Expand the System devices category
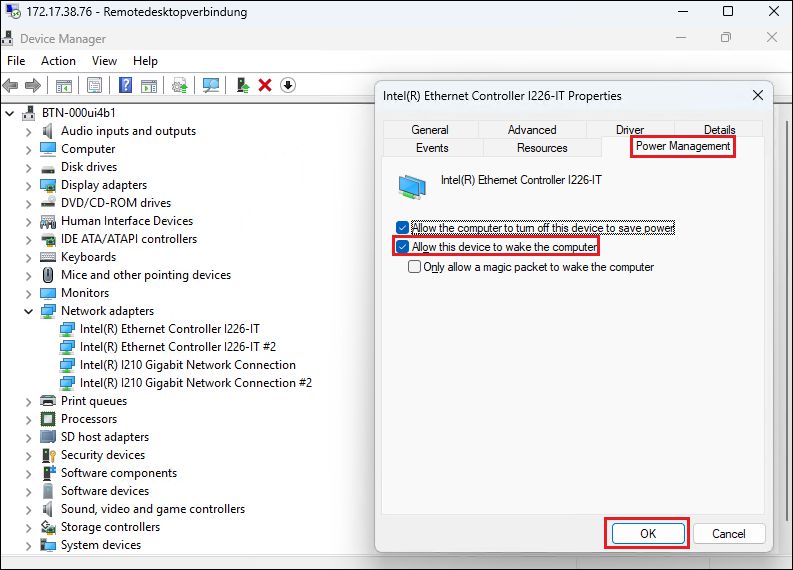The image size is (793, 570). coord(29,546)
